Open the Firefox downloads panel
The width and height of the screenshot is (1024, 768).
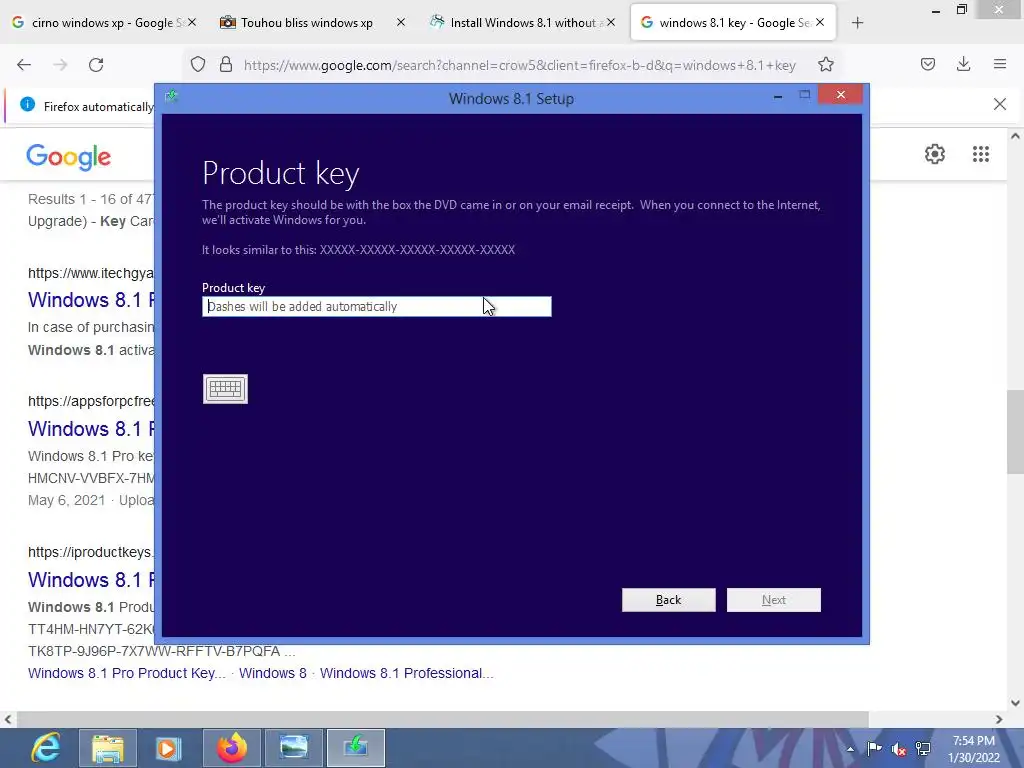point(963,65)
